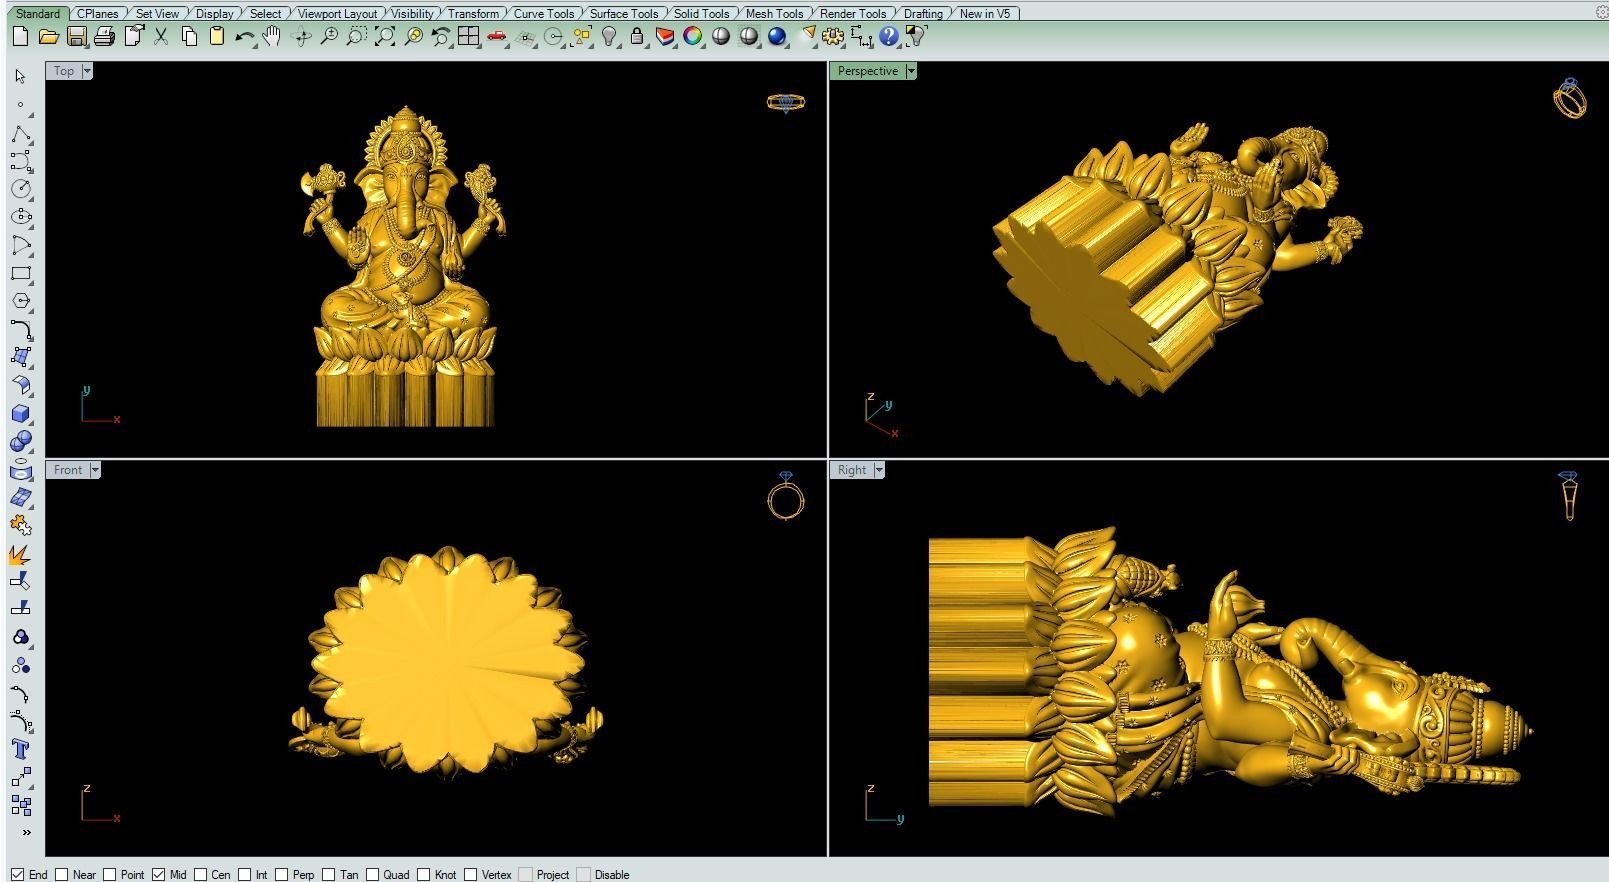
Task: Enable the Tan osnap checkbox
Action: coord(329,874)
